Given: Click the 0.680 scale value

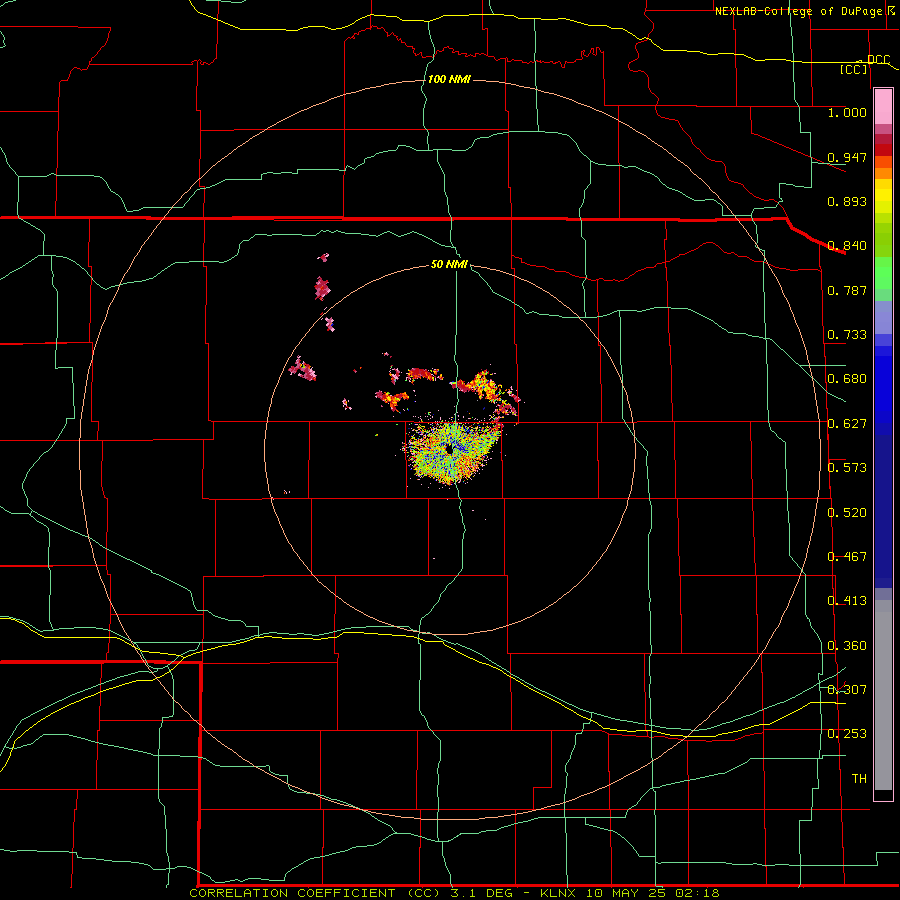Looking at the screenshot, I should pyautogui.click(x=847, y=379).
